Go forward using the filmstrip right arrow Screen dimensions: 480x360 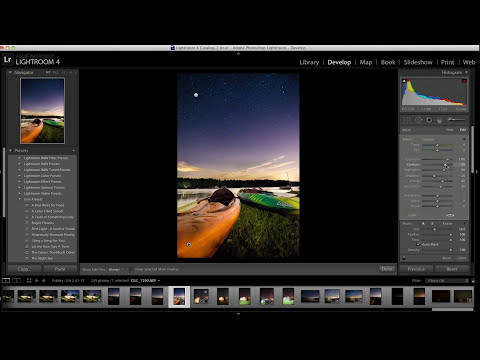(x=44, y=281)
